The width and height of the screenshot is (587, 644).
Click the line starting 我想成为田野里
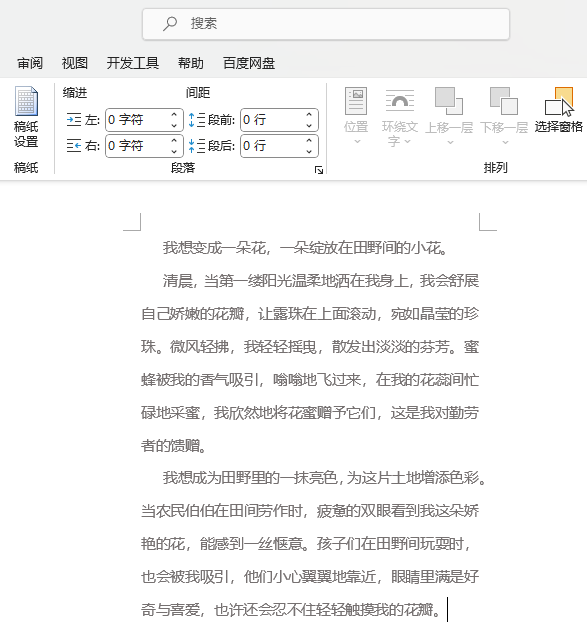[325, 478]
